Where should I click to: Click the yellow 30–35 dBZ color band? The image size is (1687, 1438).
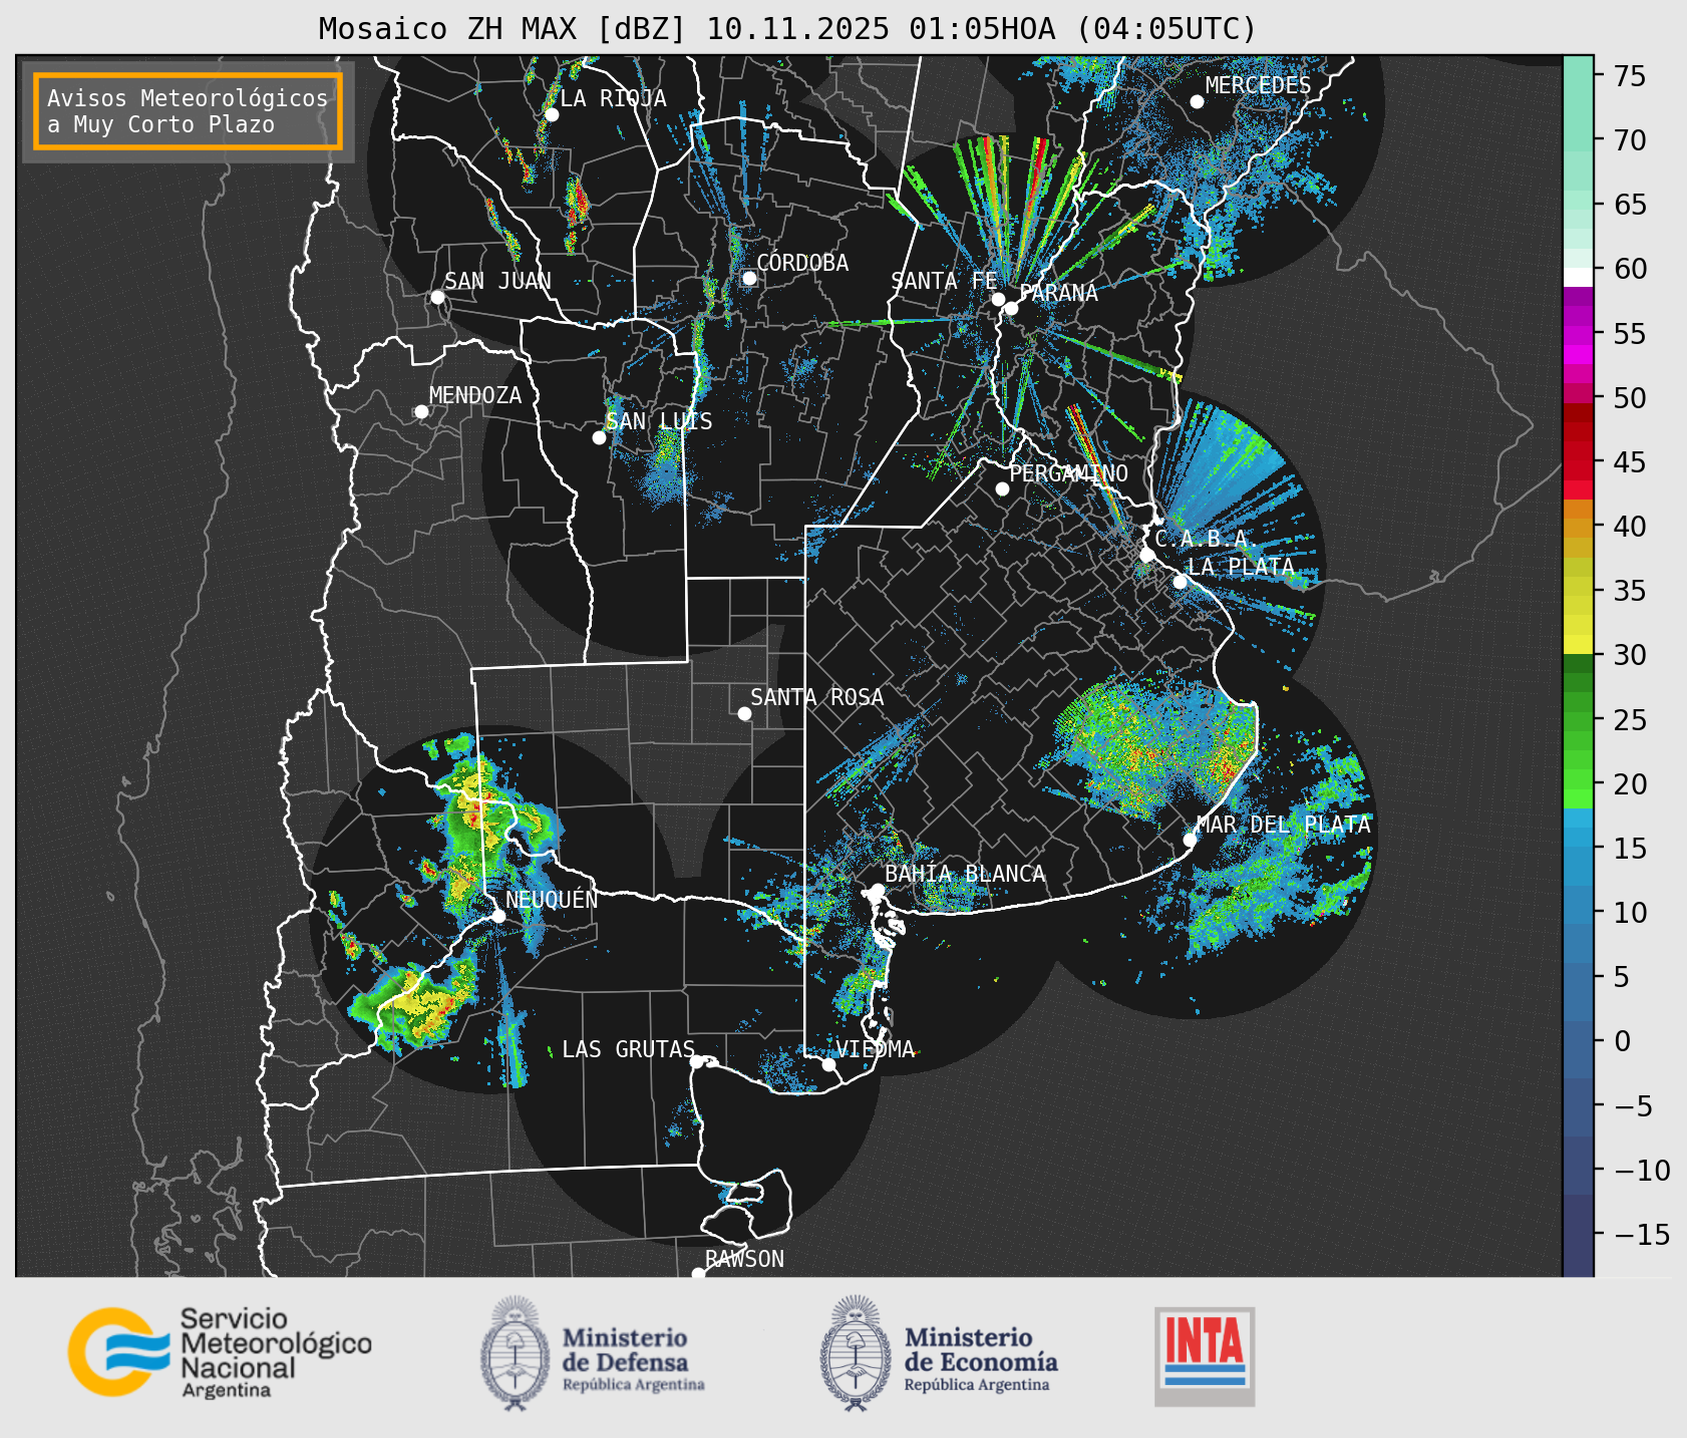click(x=1578, y=624)
